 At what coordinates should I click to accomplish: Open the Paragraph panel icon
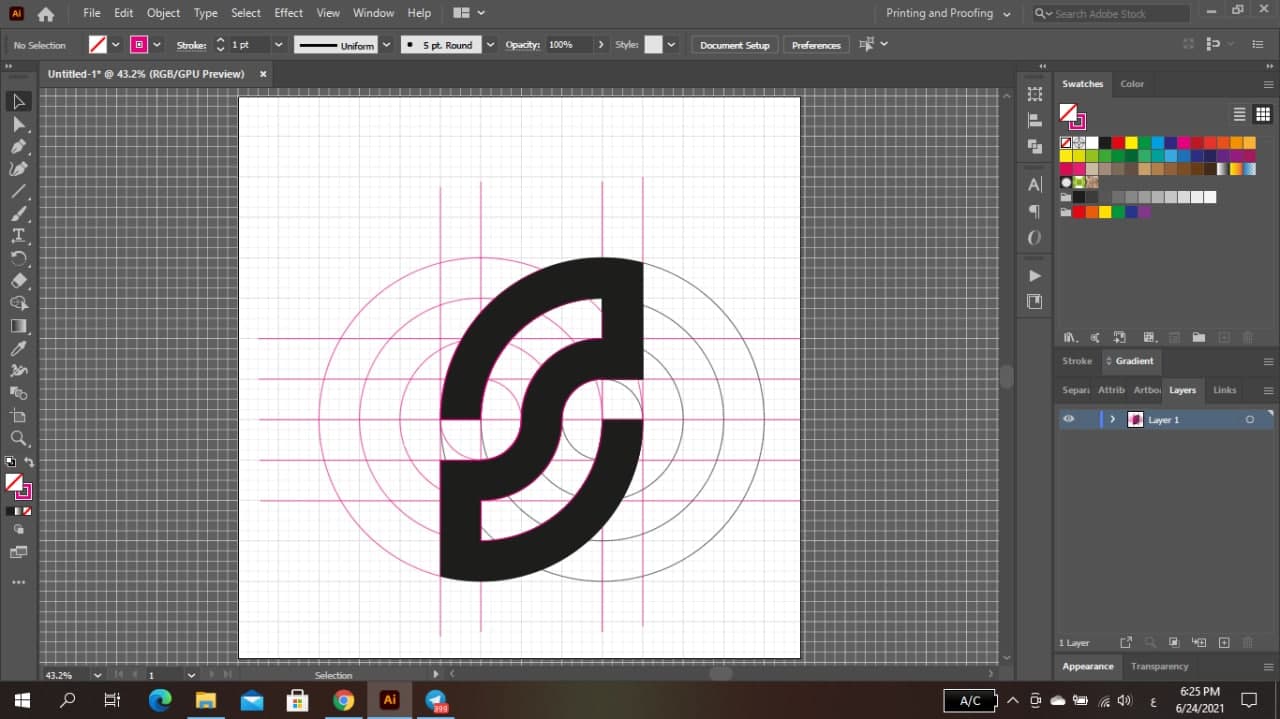coord(1035,211)
